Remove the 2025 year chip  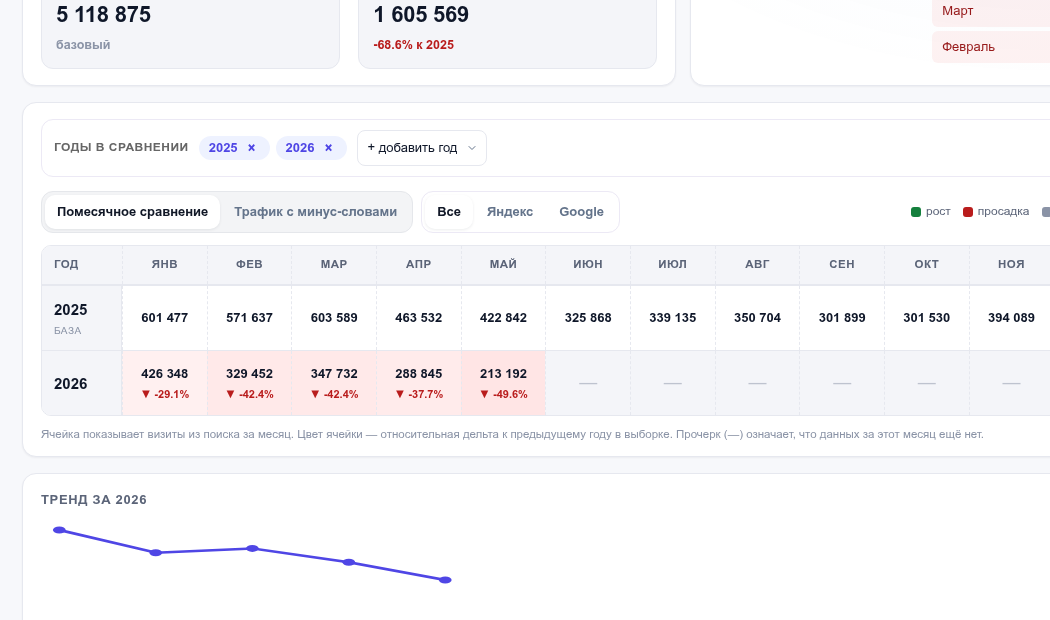point(252,148)
